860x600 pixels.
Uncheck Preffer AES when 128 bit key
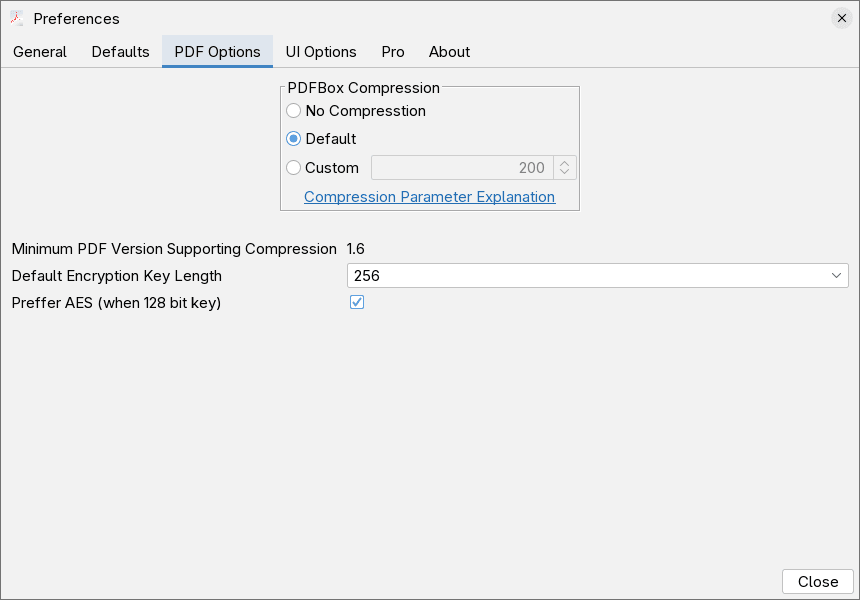[357, 302]
